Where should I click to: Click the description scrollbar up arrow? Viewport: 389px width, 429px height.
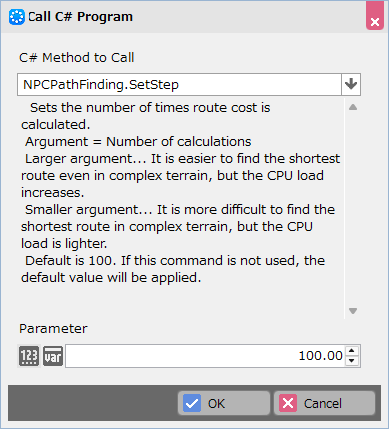[353, 107]
